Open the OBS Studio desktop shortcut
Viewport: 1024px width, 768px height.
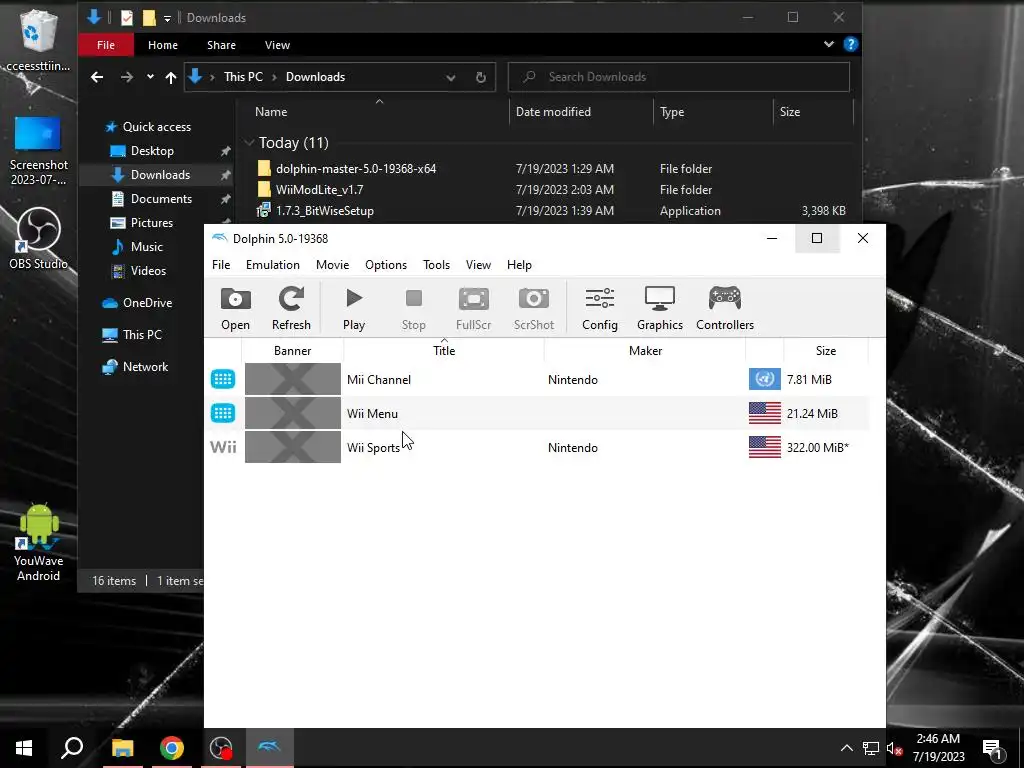coord(38,238)
